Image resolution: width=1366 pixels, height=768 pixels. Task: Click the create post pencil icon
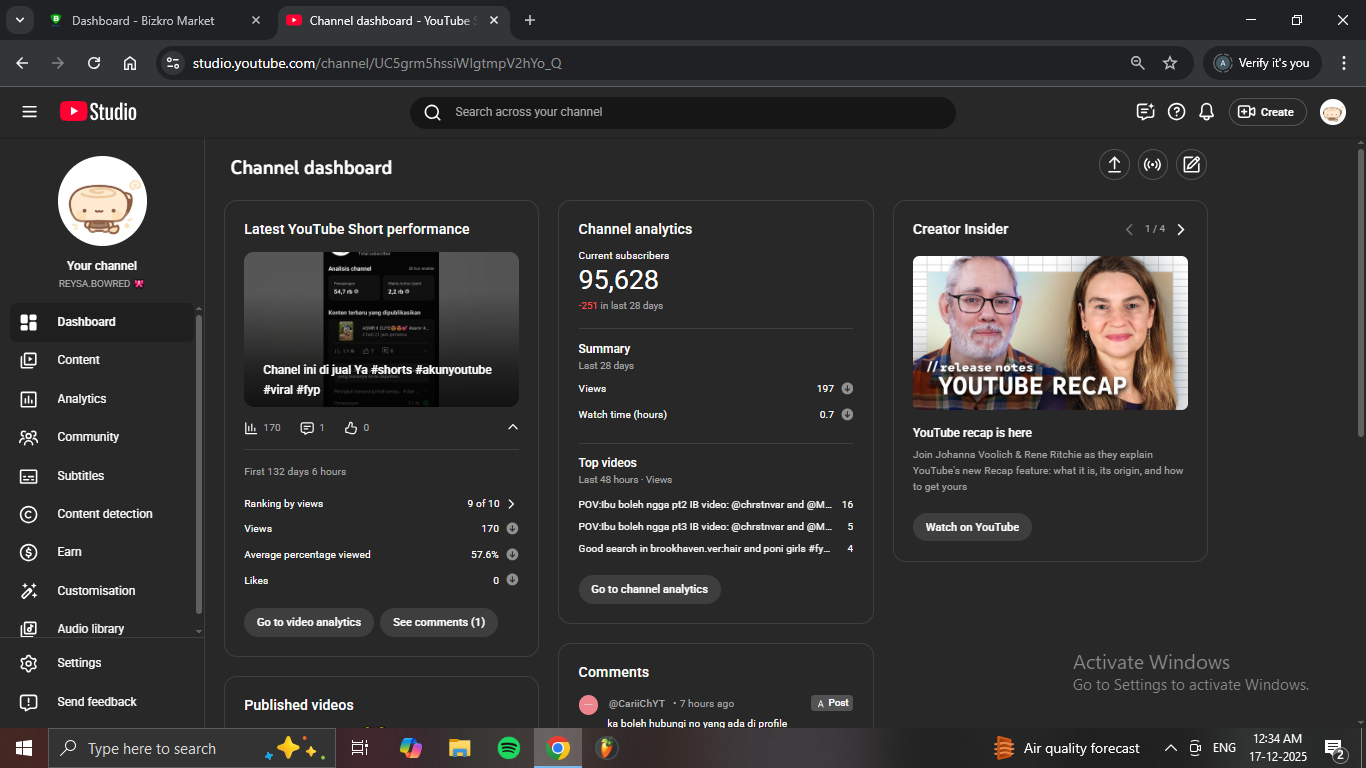(1191, 165)
